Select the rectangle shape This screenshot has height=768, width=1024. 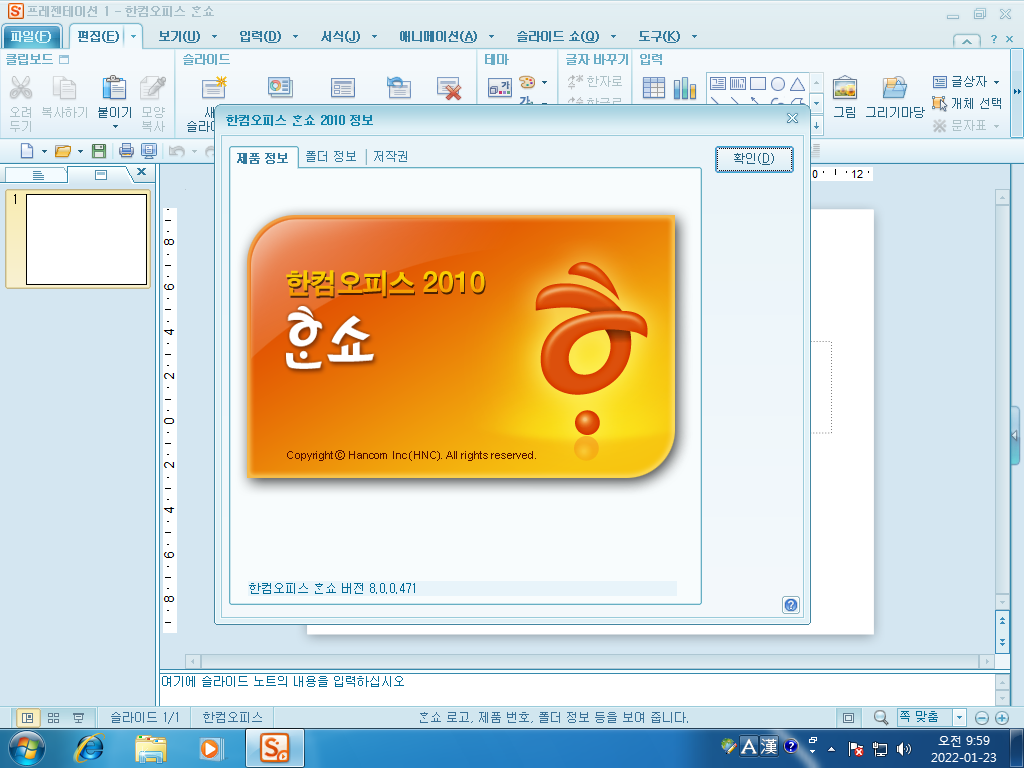point(758,84)
